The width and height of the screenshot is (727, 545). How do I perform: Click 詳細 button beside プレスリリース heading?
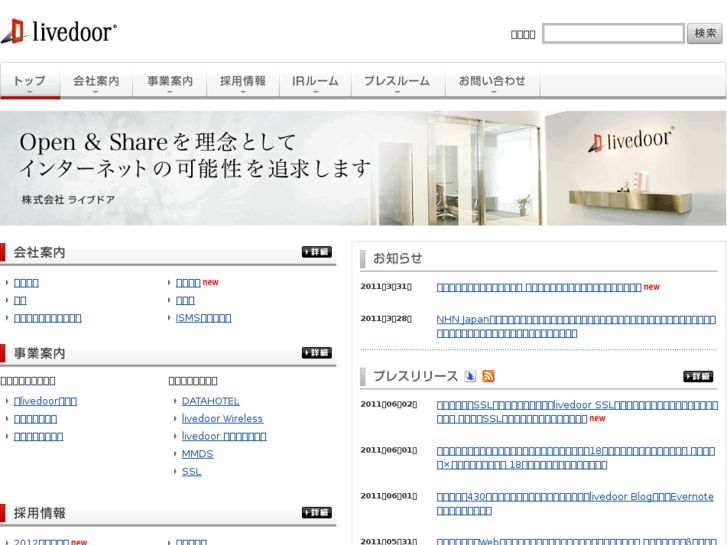[698, 376]
